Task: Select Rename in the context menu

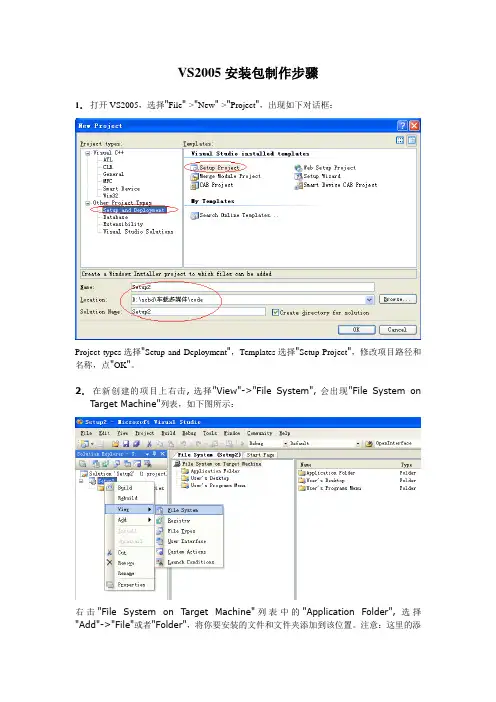Action: 129,573
